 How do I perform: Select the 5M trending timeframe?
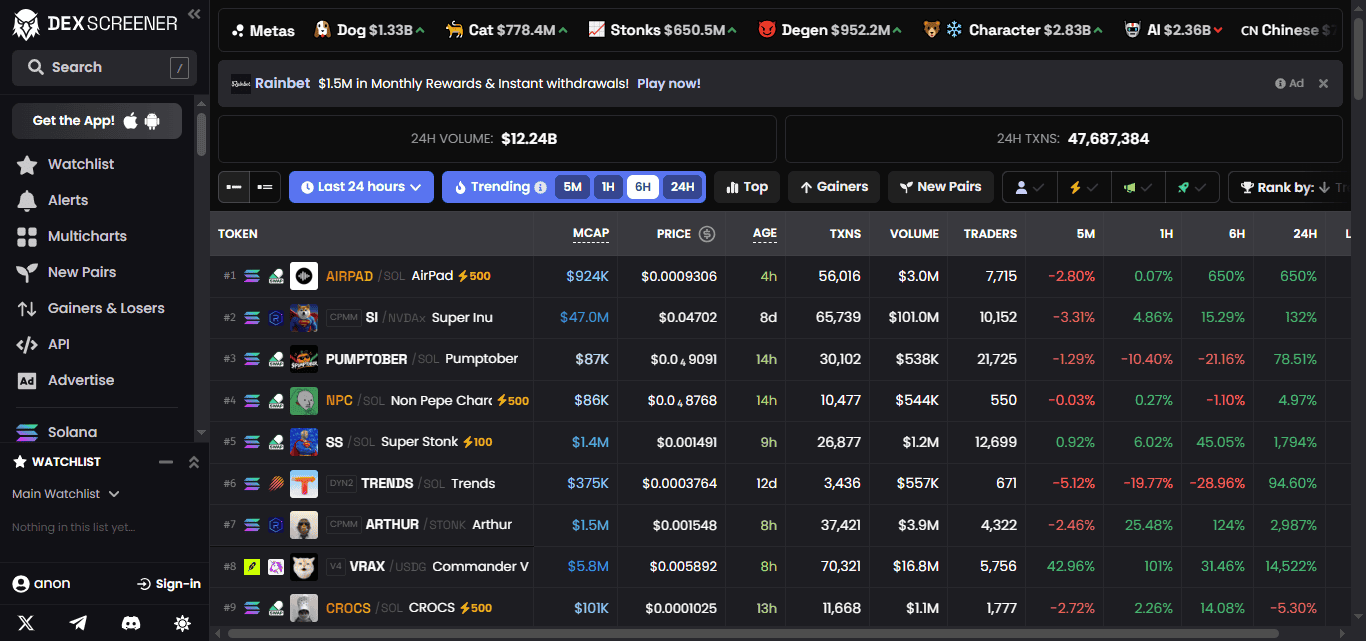click(x=572, y=187)
